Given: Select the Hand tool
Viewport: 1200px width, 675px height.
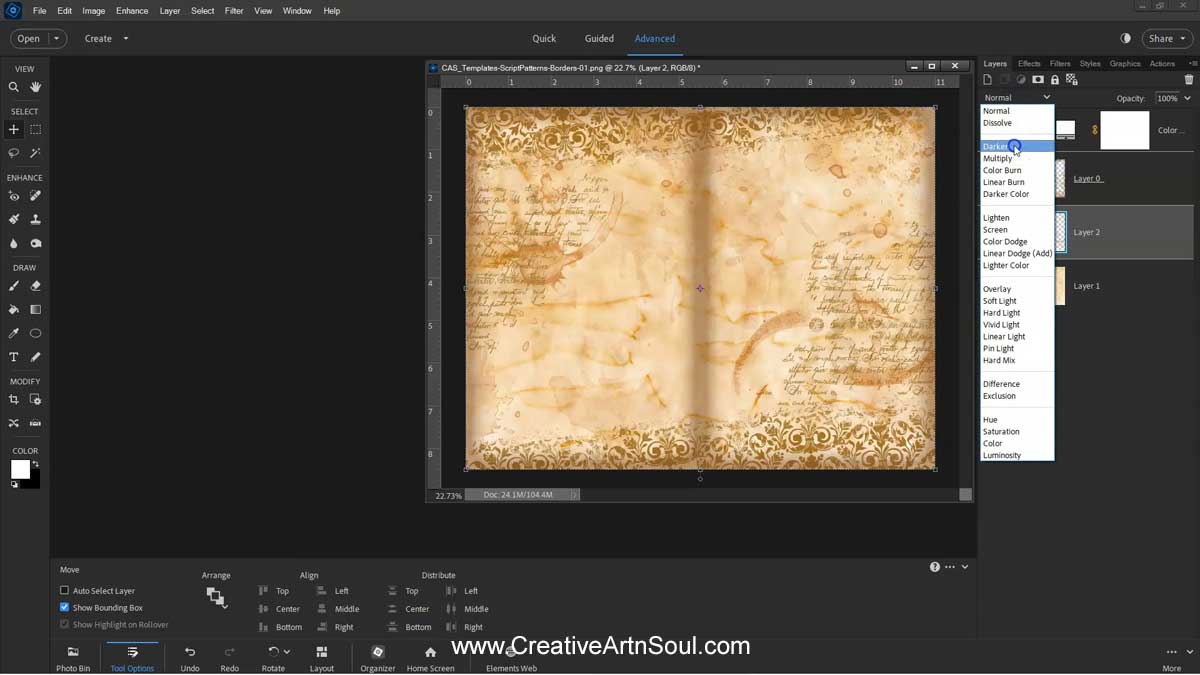Looking at the screenshot, I should (35, 87).
